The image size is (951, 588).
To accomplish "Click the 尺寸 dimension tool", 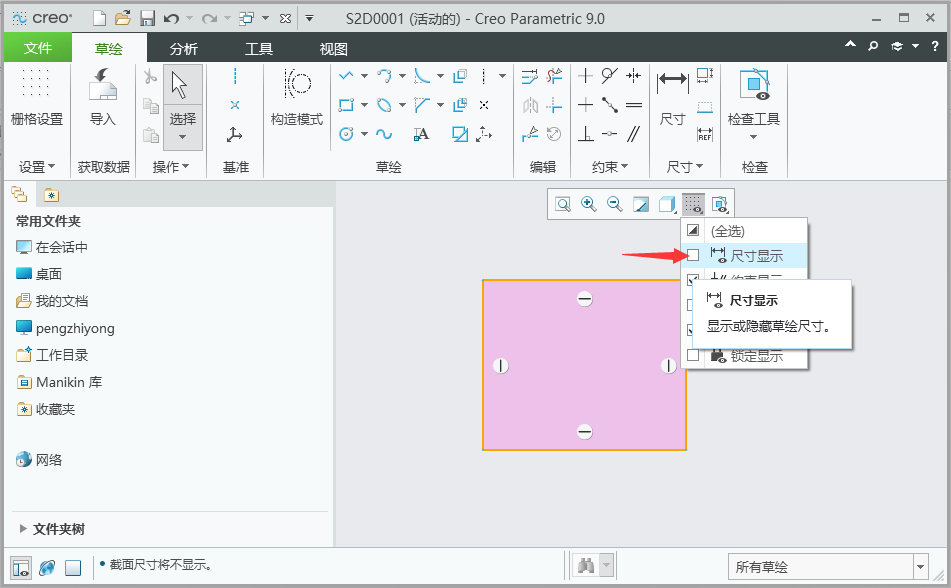I will (x=673, y=97).
